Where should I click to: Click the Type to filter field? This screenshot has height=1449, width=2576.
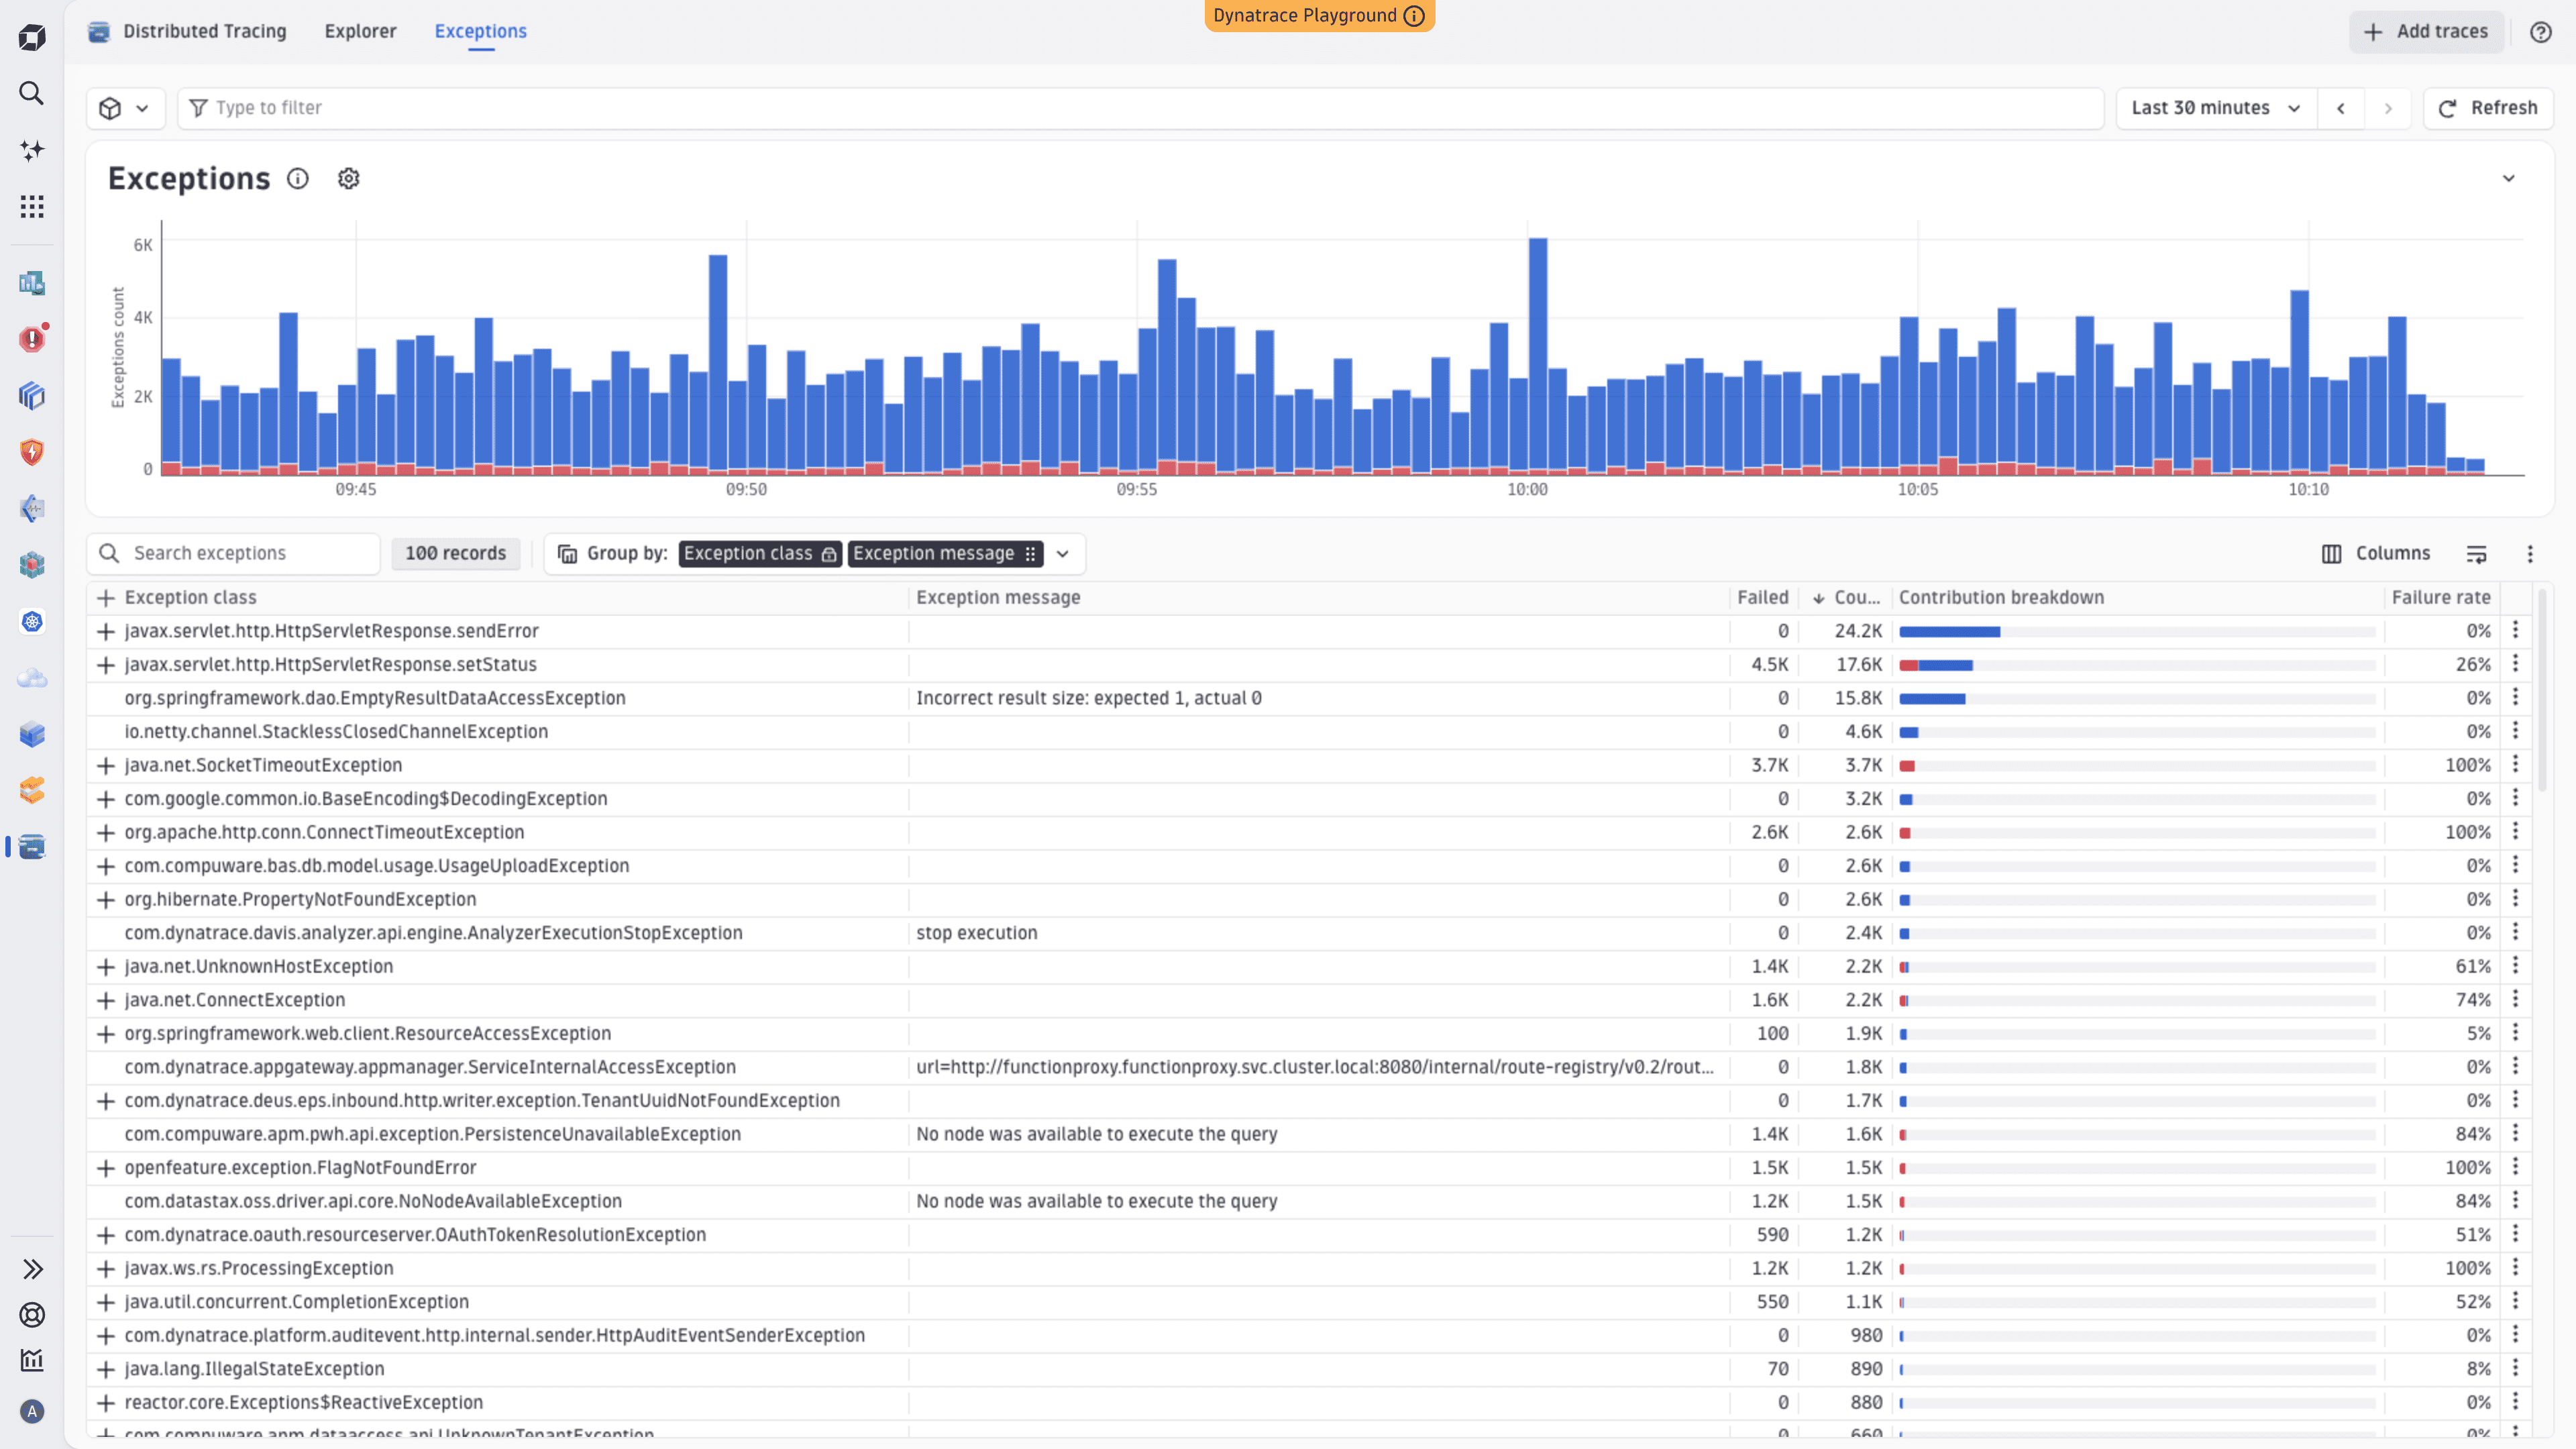1140,108
